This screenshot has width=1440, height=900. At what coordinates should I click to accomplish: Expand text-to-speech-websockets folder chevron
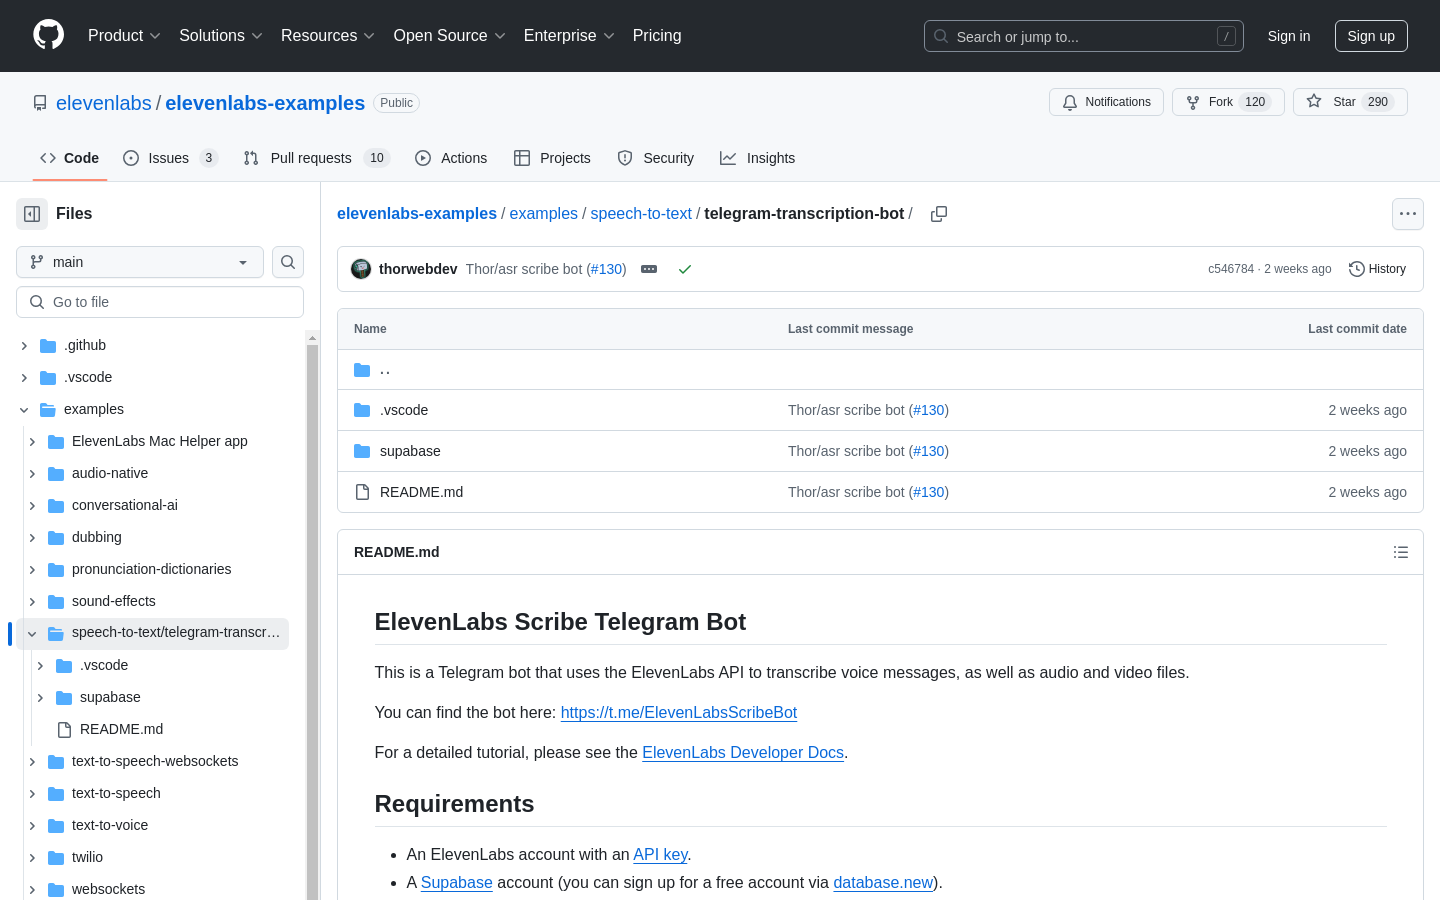32,761
